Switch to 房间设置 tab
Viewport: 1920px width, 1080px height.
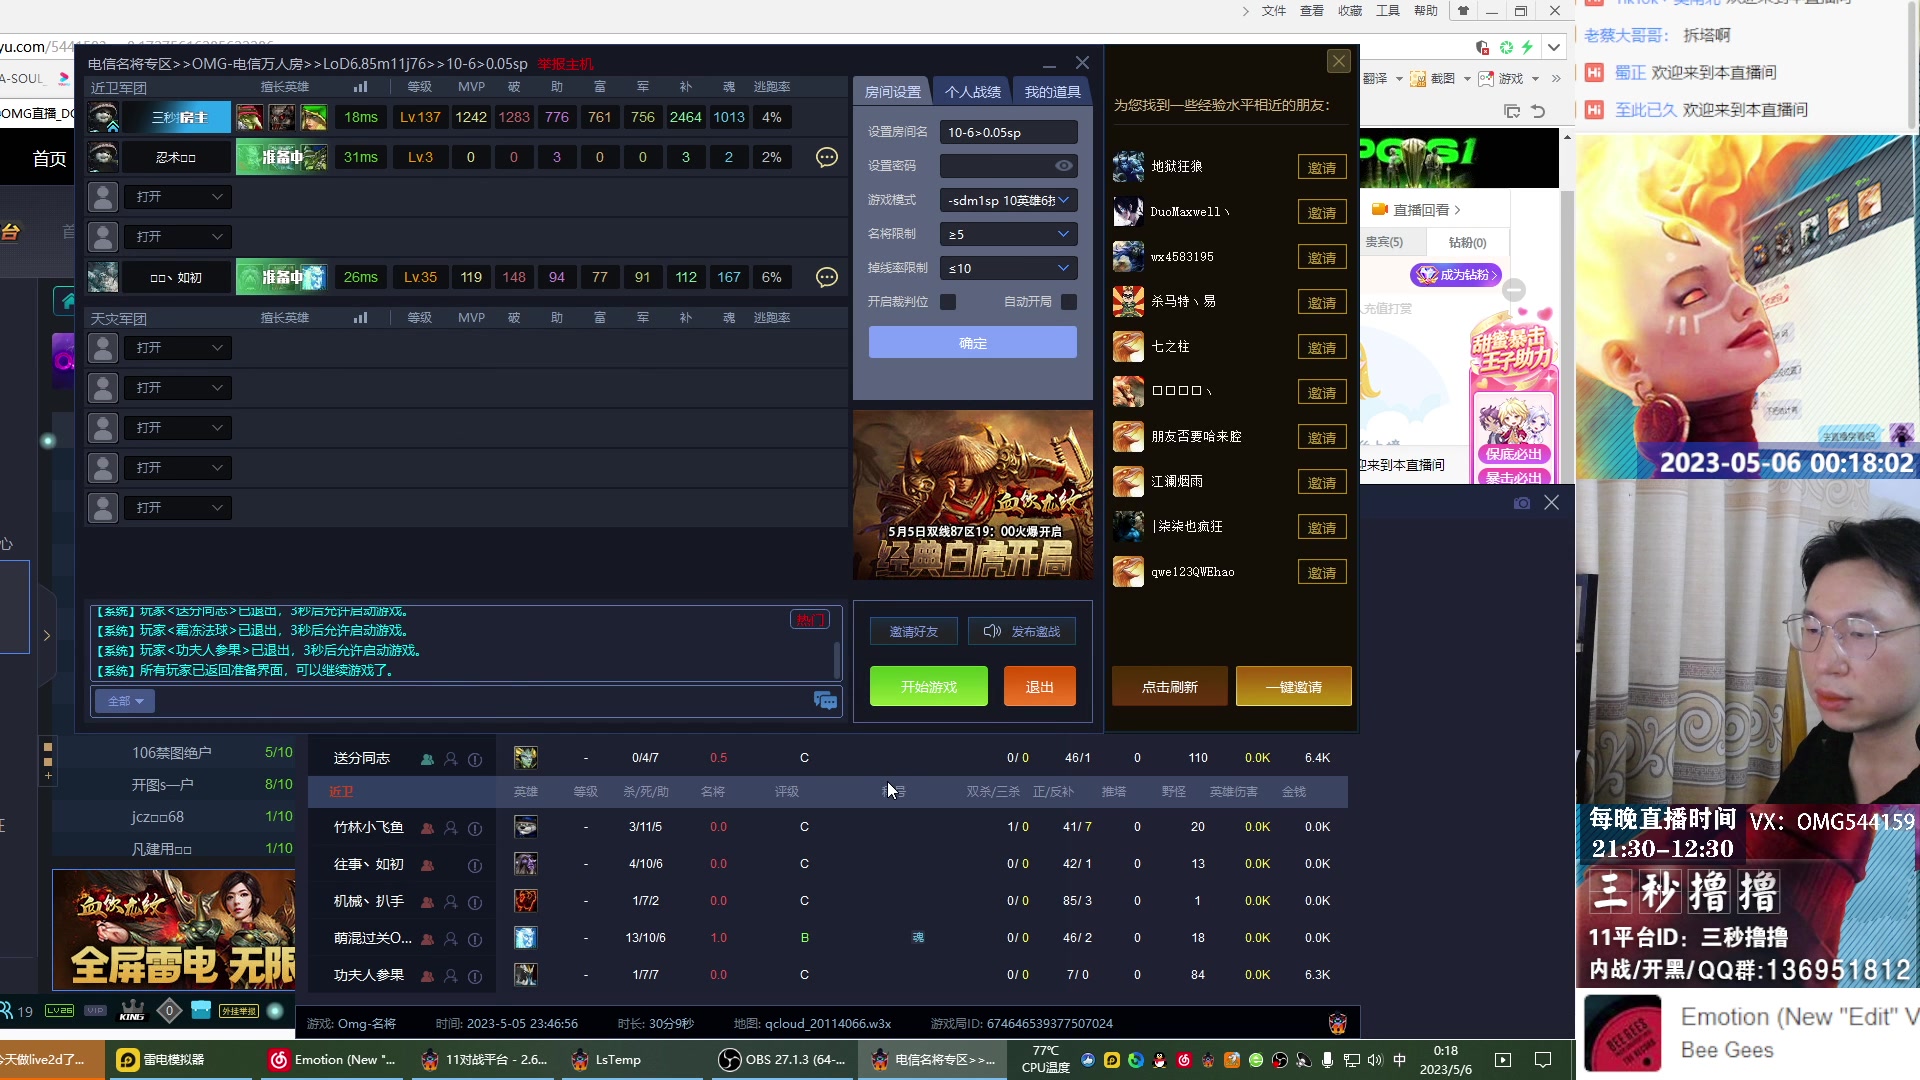click(x=892, y=91)
